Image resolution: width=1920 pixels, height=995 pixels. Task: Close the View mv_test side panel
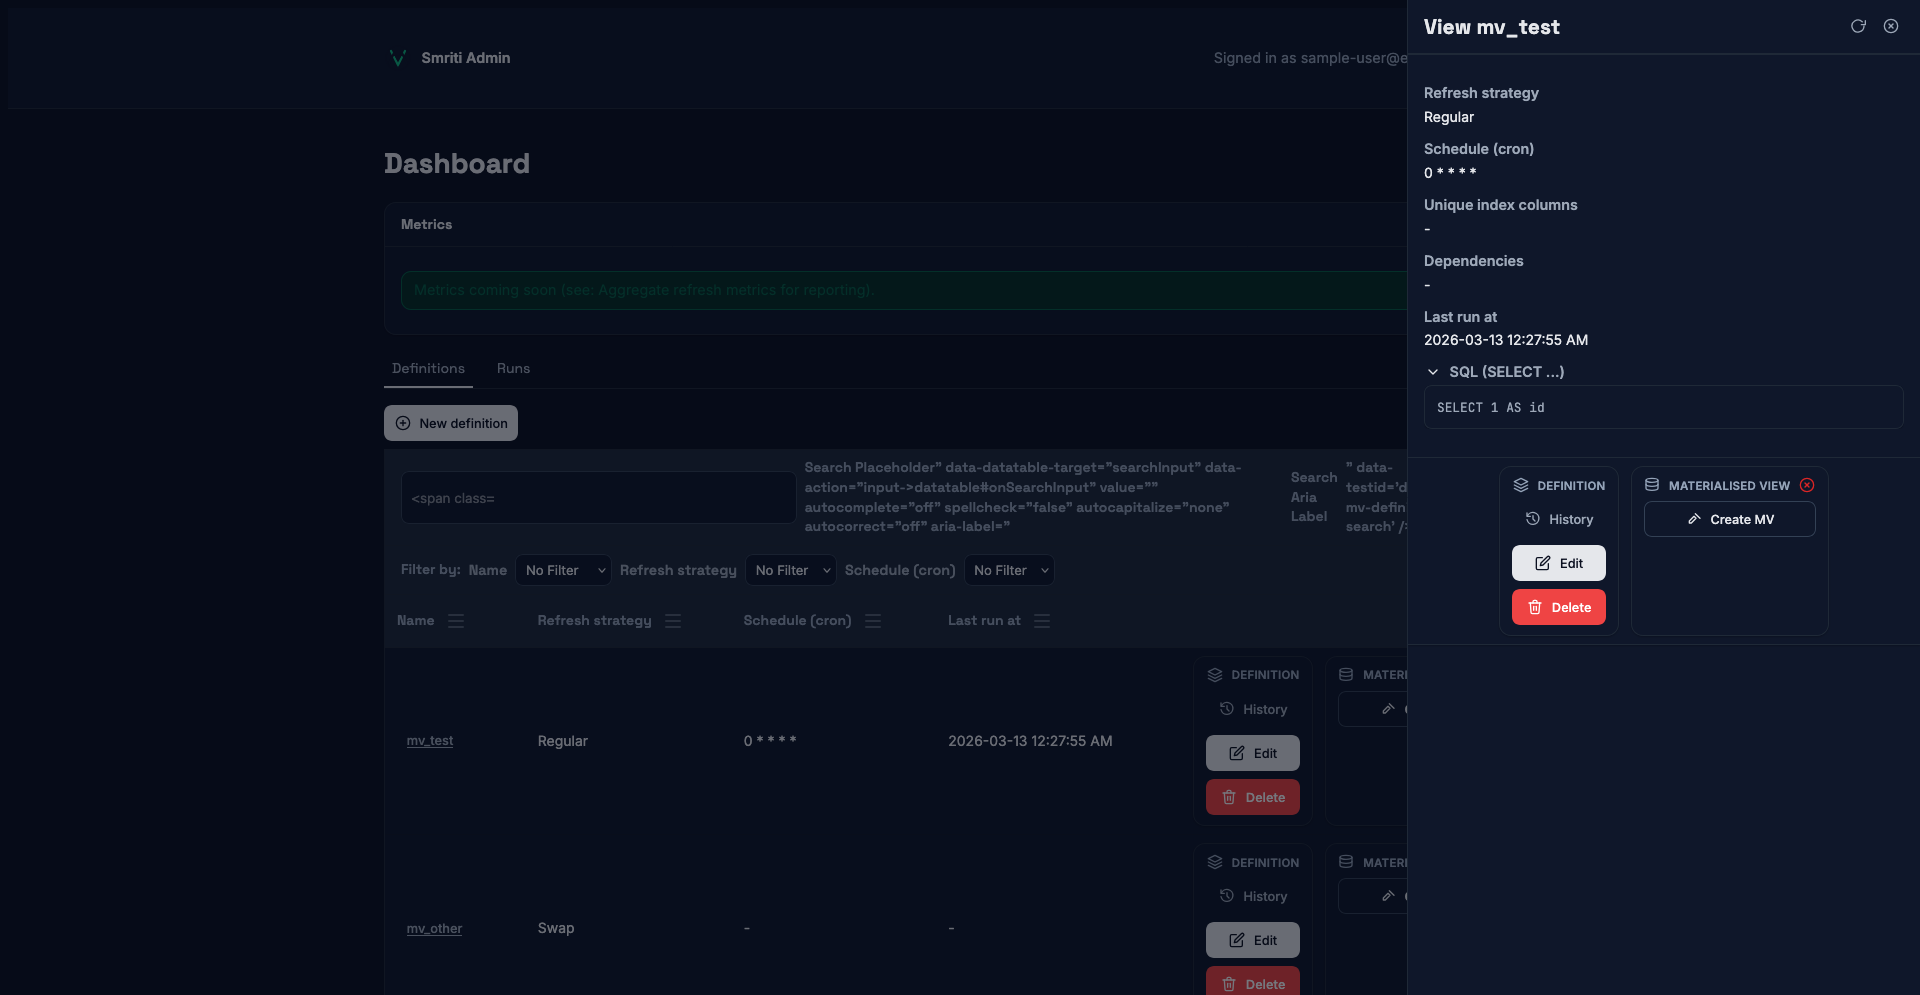click(1891, 27)
